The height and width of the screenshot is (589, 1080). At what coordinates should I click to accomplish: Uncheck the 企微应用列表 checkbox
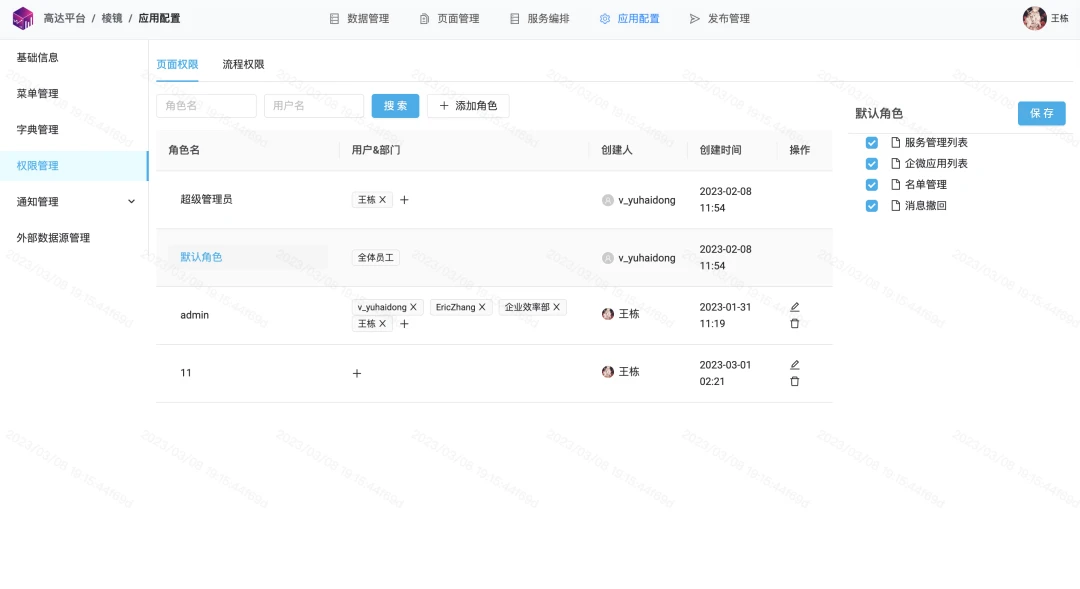pos(871,163)
